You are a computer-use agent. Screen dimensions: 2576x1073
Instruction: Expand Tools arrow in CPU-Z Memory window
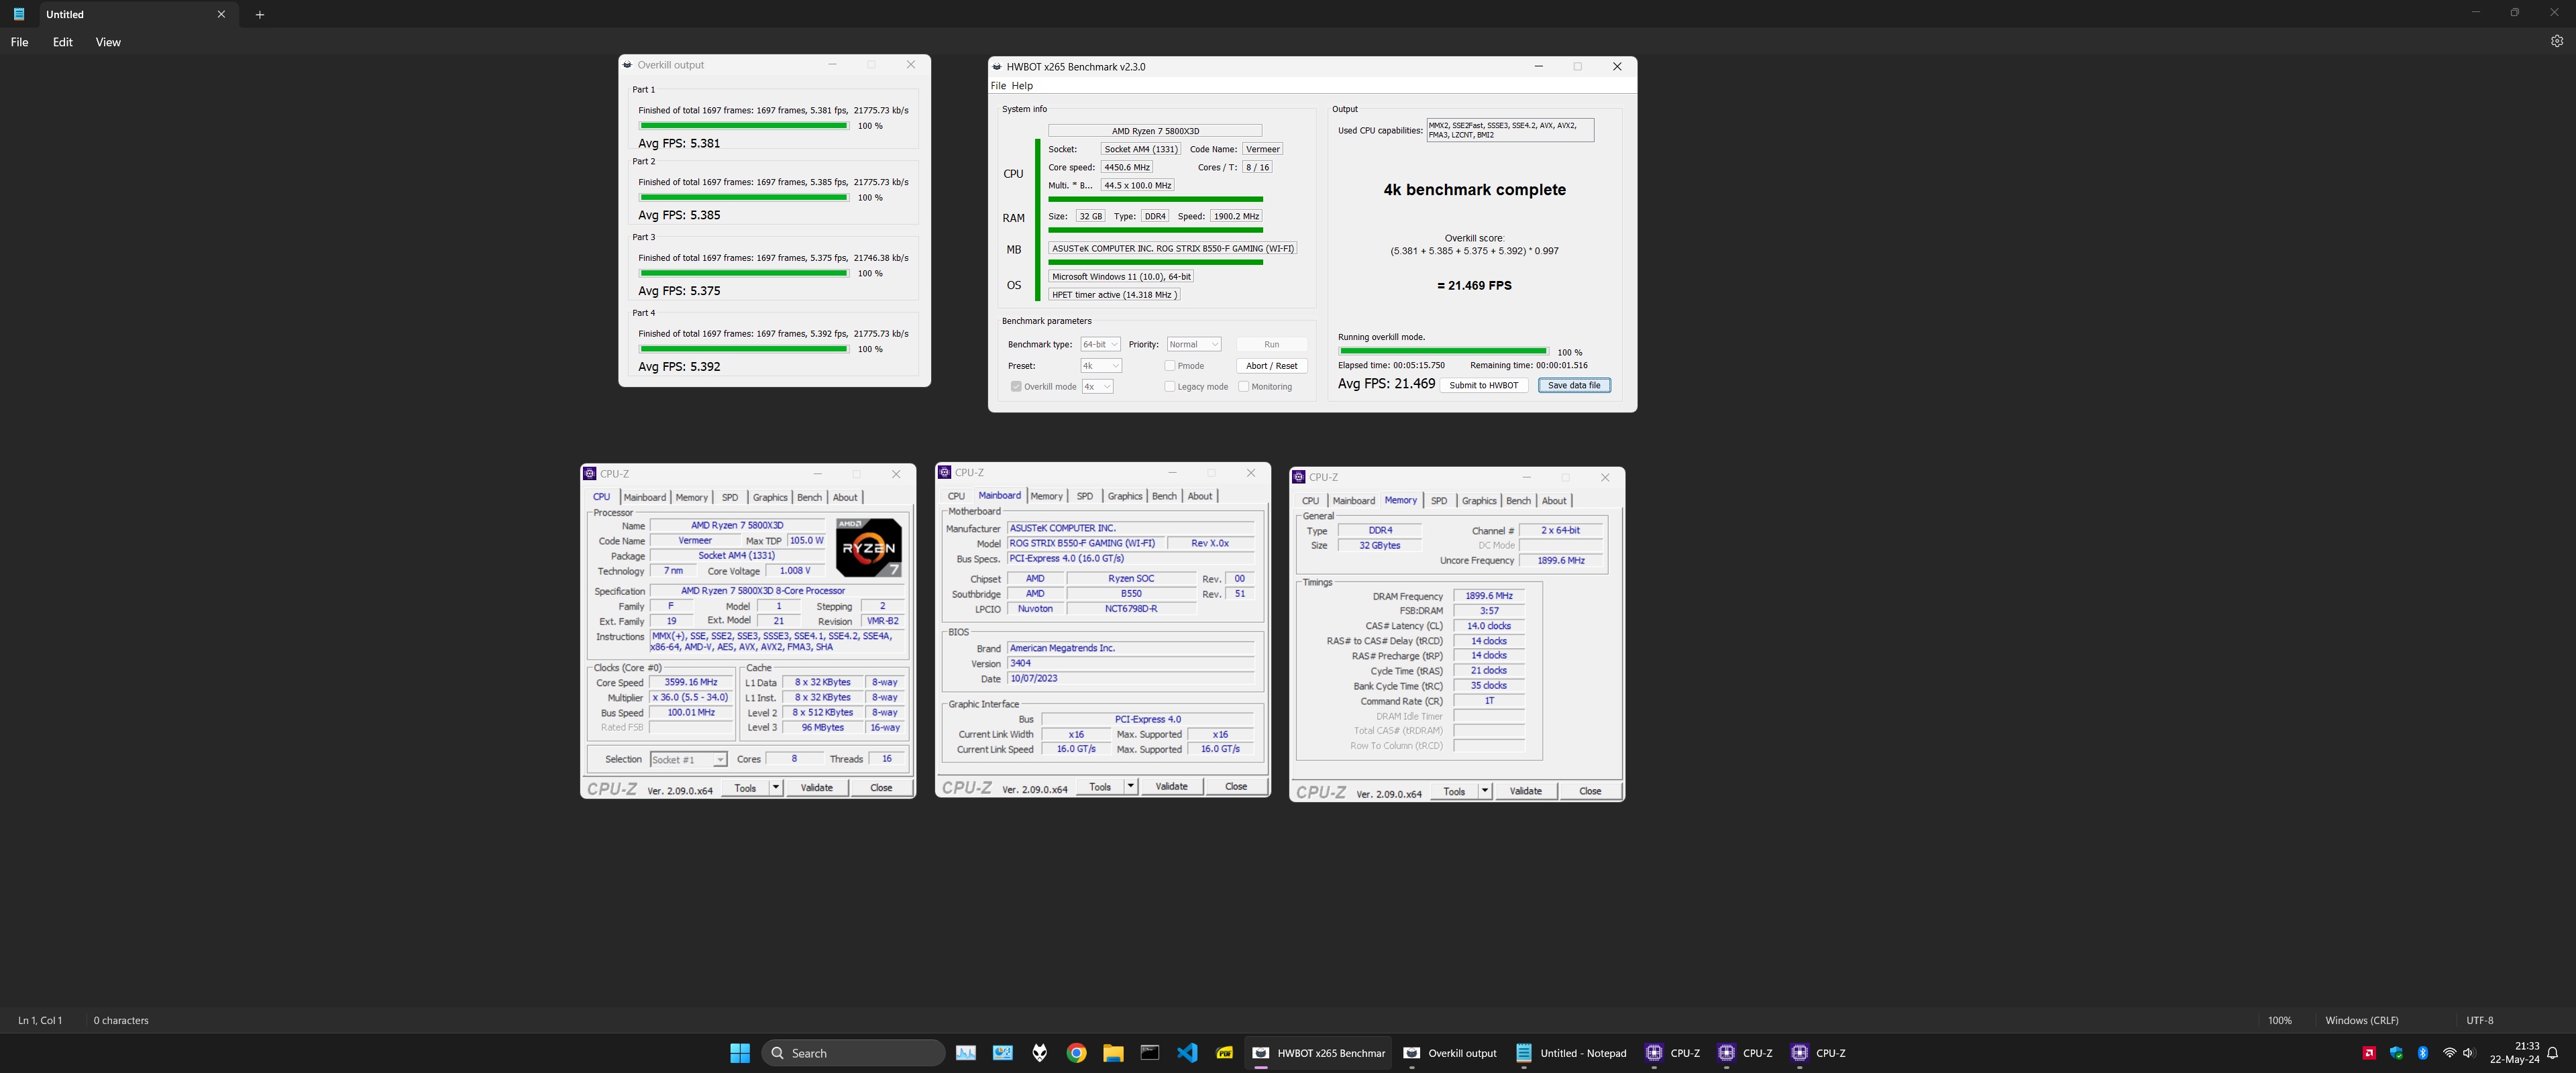pos(1484,791)
